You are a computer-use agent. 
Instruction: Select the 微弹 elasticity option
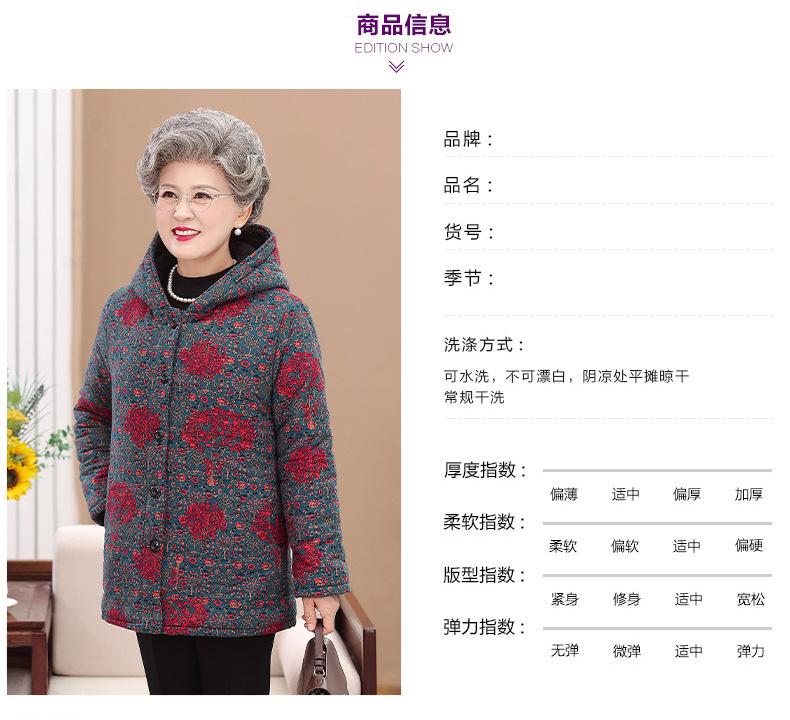626,651
